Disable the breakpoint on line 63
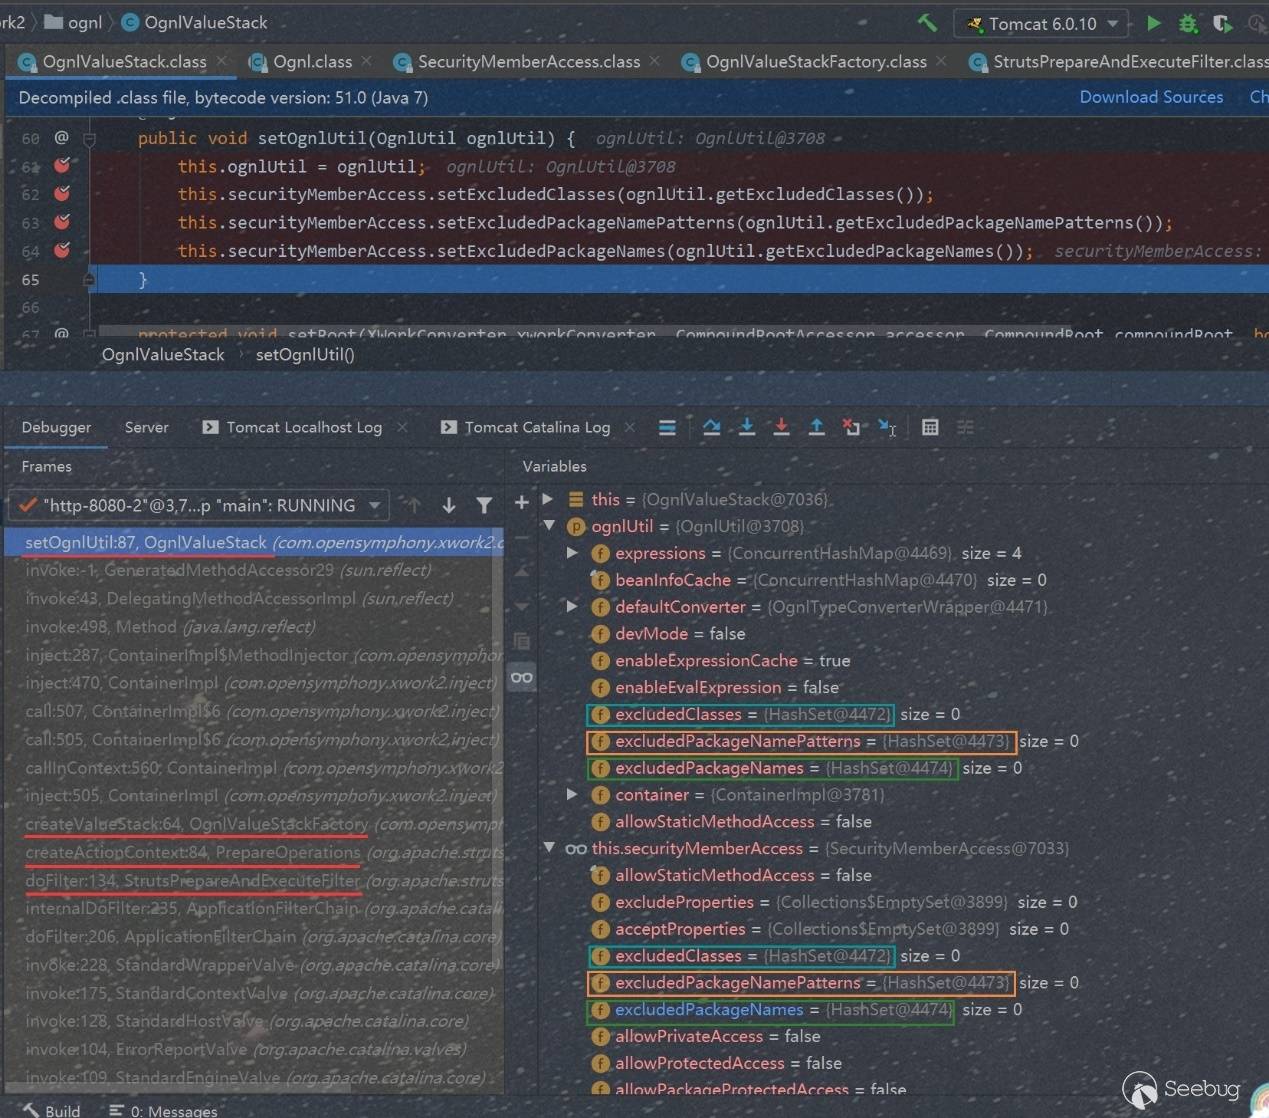 pos(62,222)
